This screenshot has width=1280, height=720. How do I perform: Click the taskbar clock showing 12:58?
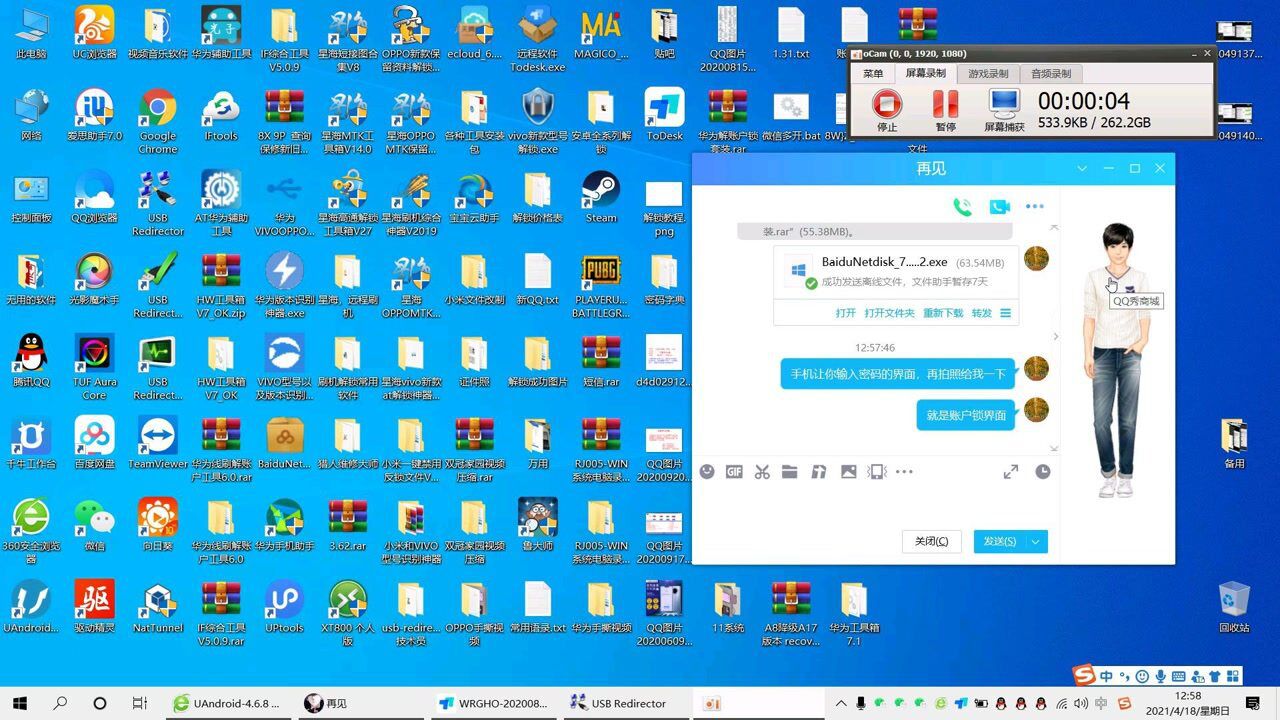[x=1188, y=703]
